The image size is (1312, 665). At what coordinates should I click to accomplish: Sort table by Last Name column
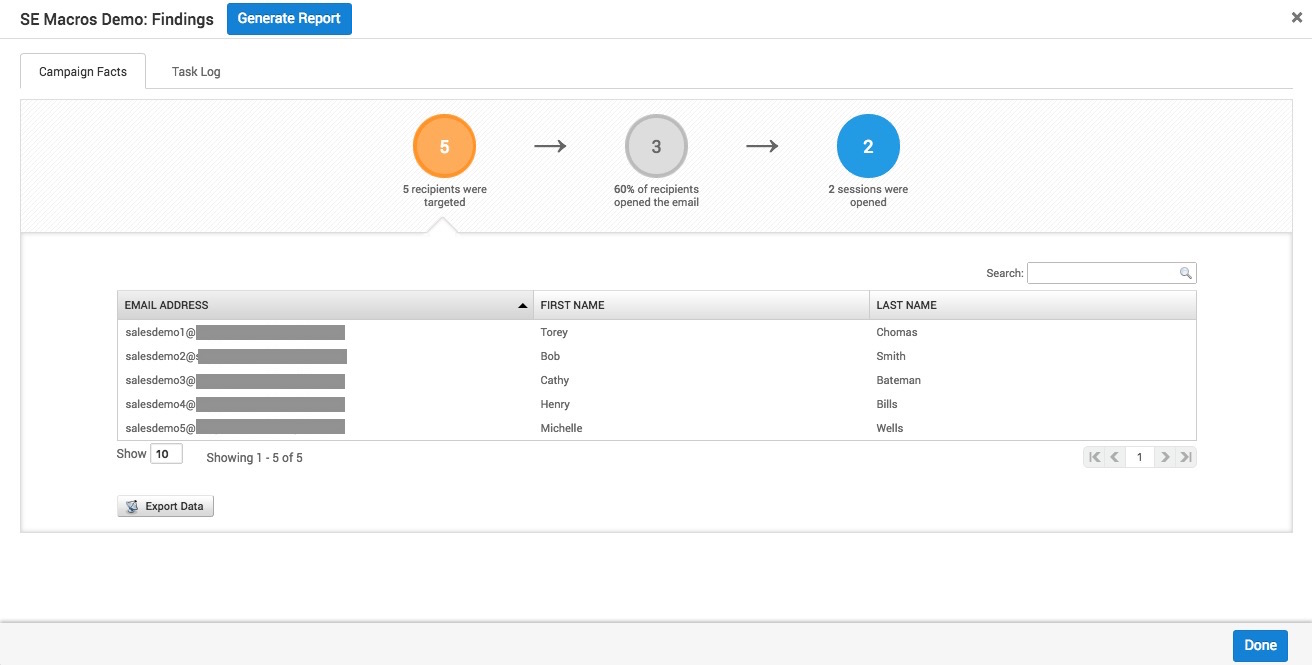(x=1030, y=305)
